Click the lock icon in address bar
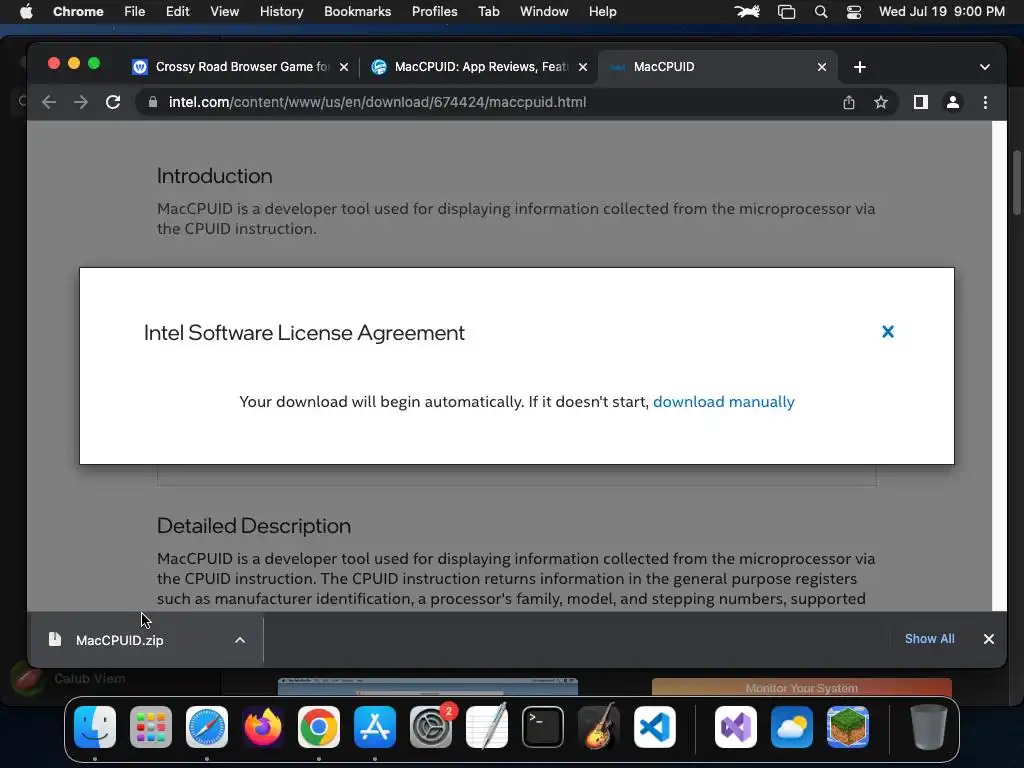This screenshot has width=1024, height=768. click(153, 103)
